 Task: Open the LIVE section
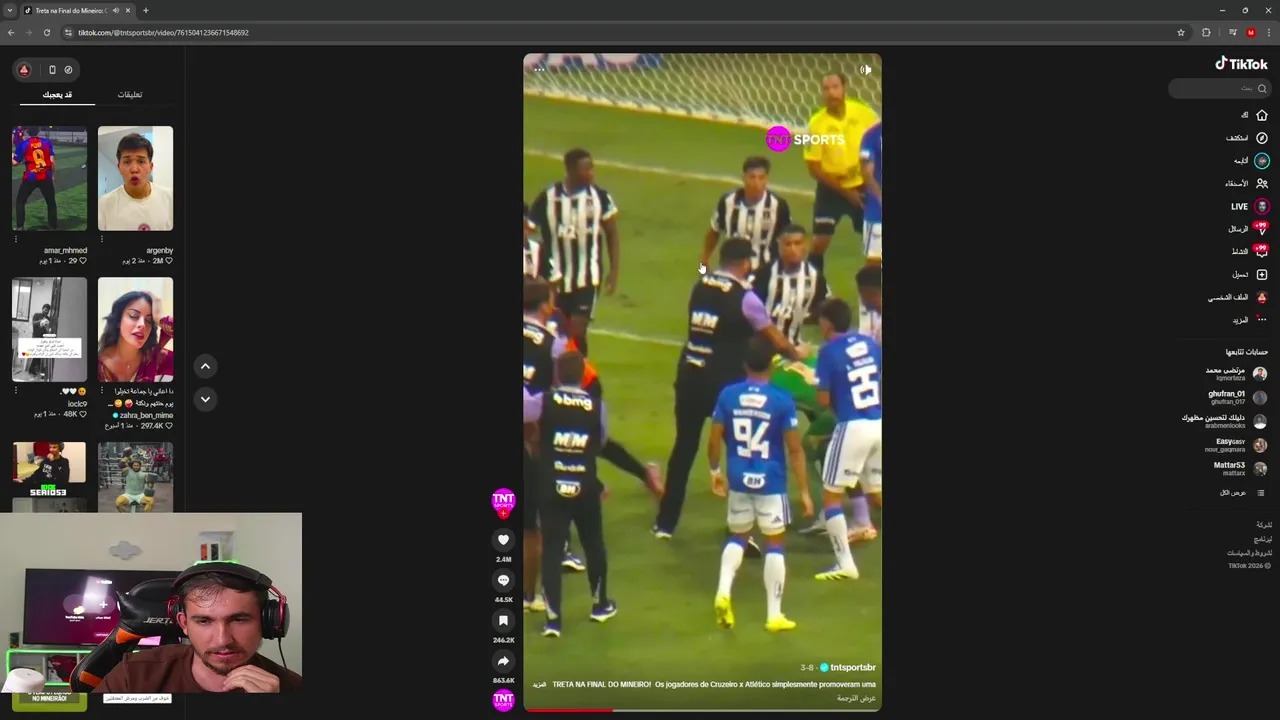(x=1249, y=207)
